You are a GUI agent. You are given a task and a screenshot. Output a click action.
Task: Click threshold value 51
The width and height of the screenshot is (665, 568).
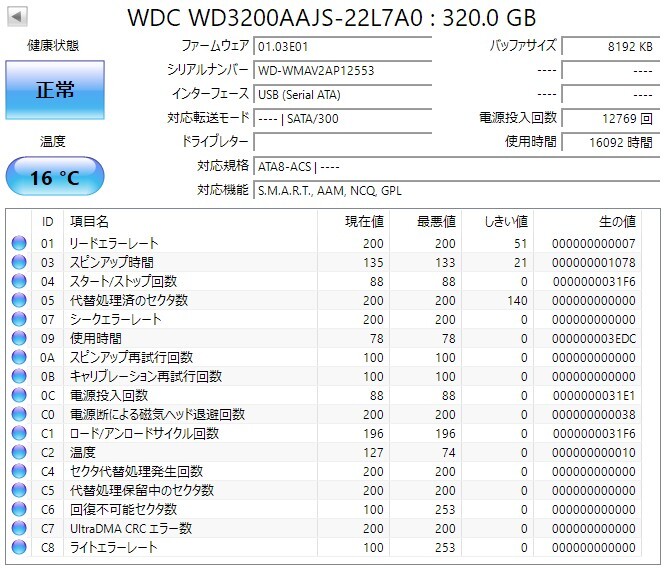520,243
